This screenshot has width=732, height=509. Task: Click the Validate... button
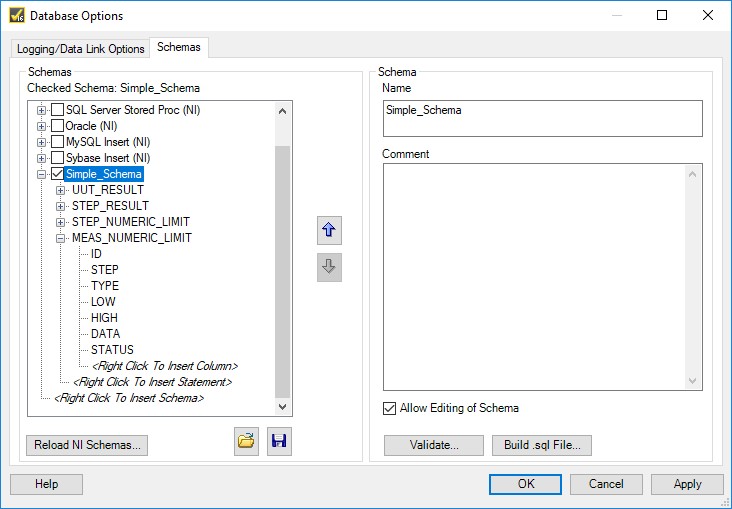click(x=434, y=445)
